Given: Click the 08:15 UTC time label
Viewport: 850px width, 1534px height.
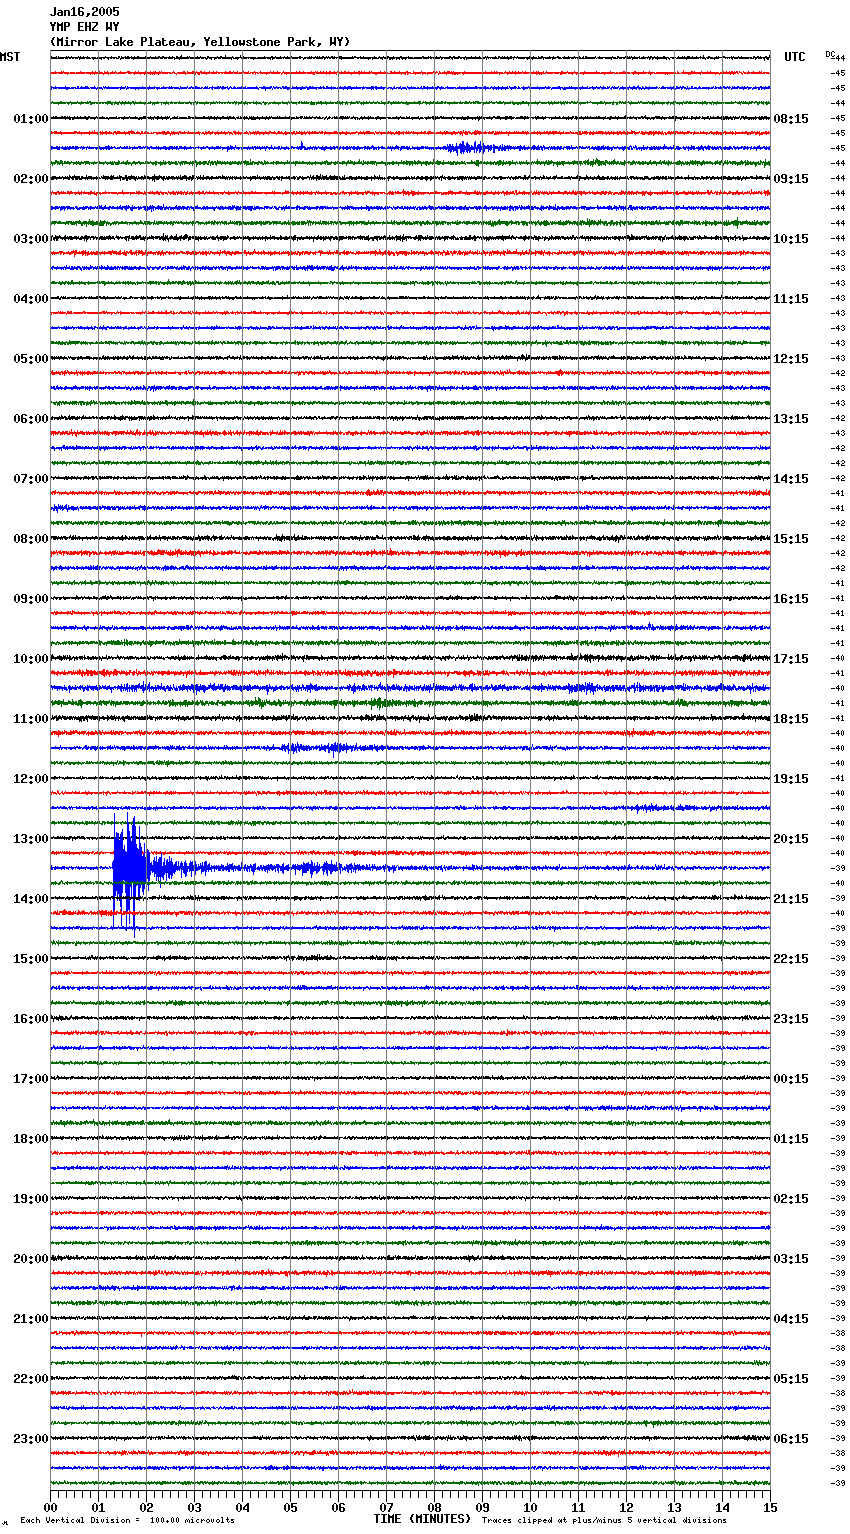Looking at the screenshot, I should (791, 119).
